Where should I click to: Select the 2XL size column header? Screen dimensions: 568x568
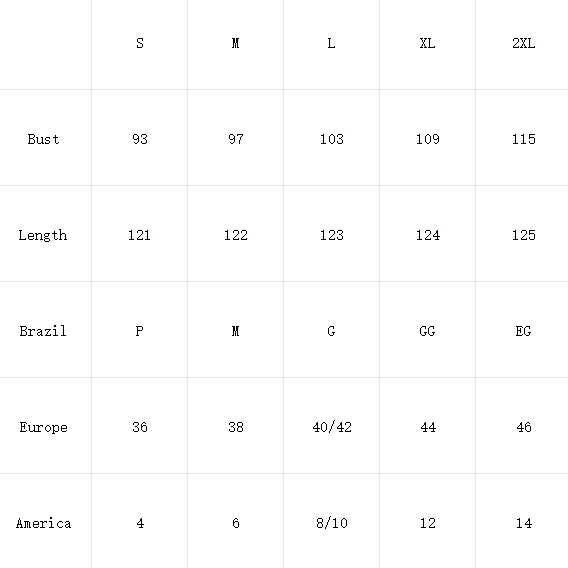tap(522, 44)
